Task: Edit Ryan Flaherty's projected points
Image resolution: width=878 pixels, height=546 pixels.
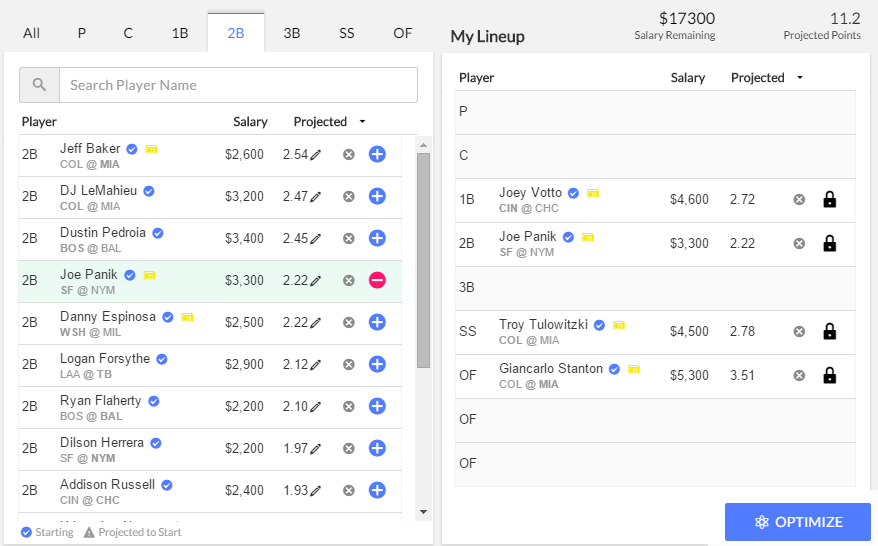Action: (316, 407)
